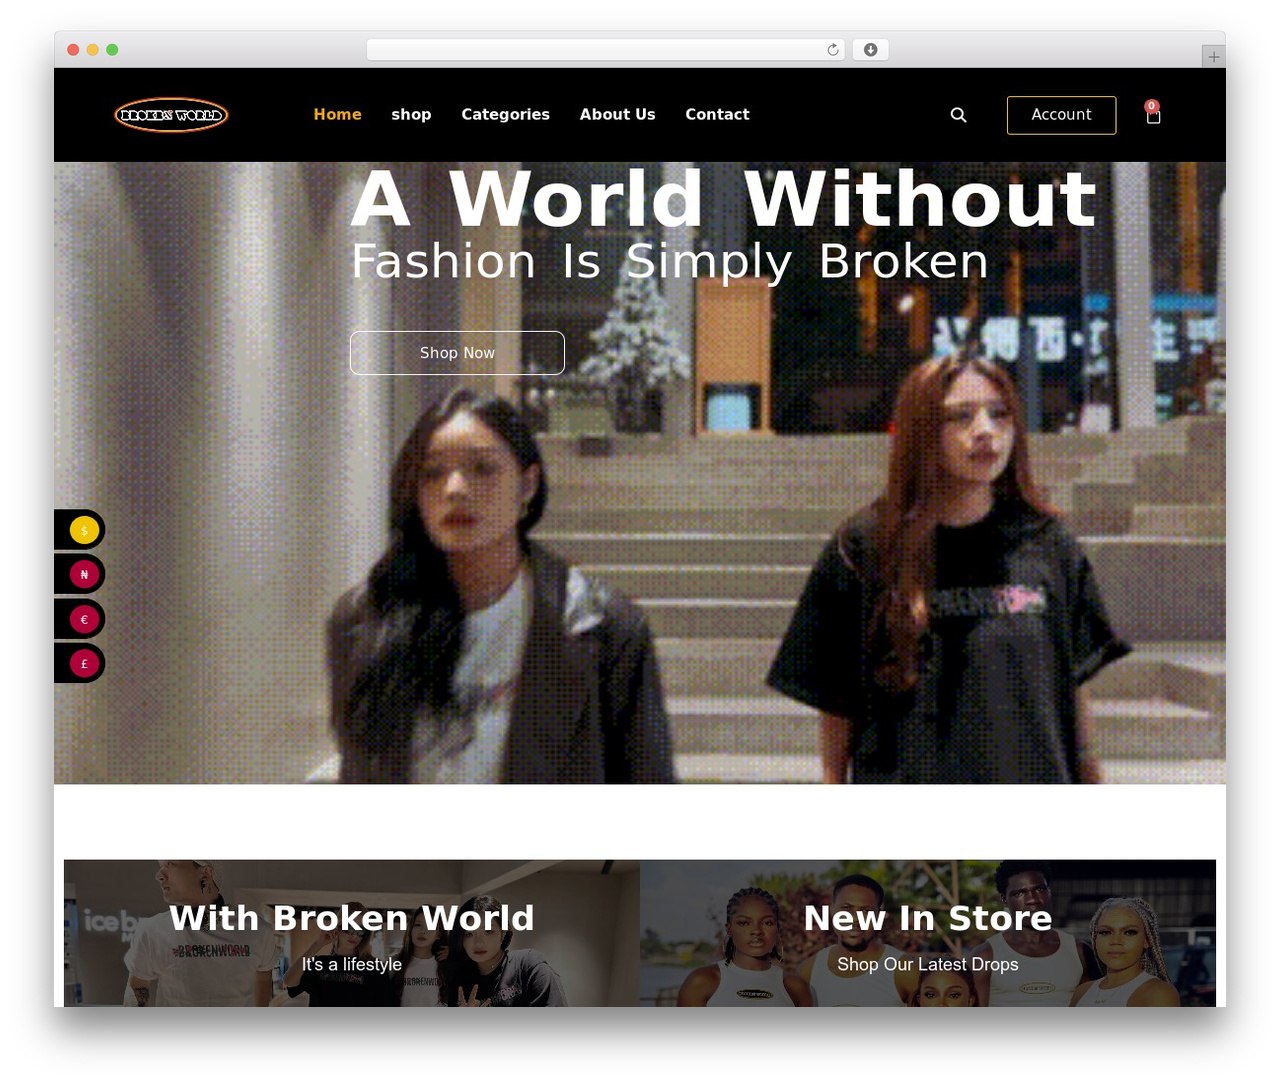This screenshot has height=1084, width=1280.
Task: Maximize the browser window
Action: pyautogui.click(x=112, y=50)
